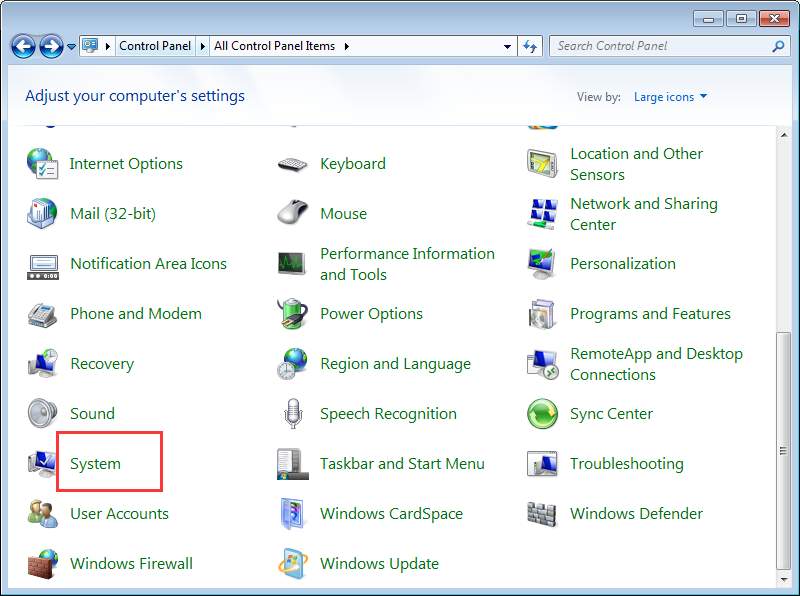Screen dimensions: 800x596
Task: Click the Speech Recognition microphone icon
Action: click(x=291, y=413)
